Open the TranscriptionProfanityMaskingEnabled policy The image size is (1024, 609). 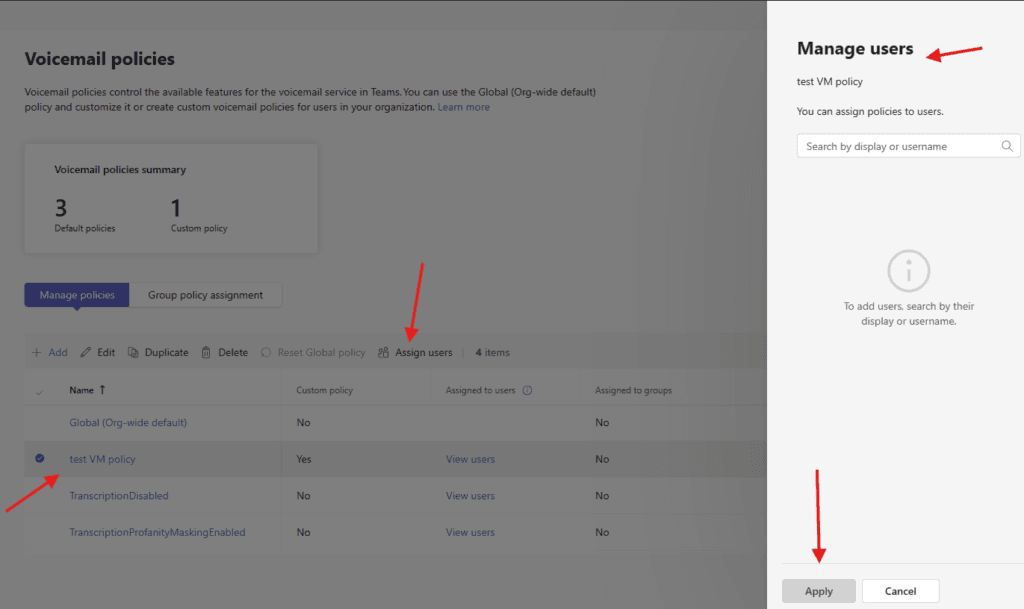tap(157, 532)
